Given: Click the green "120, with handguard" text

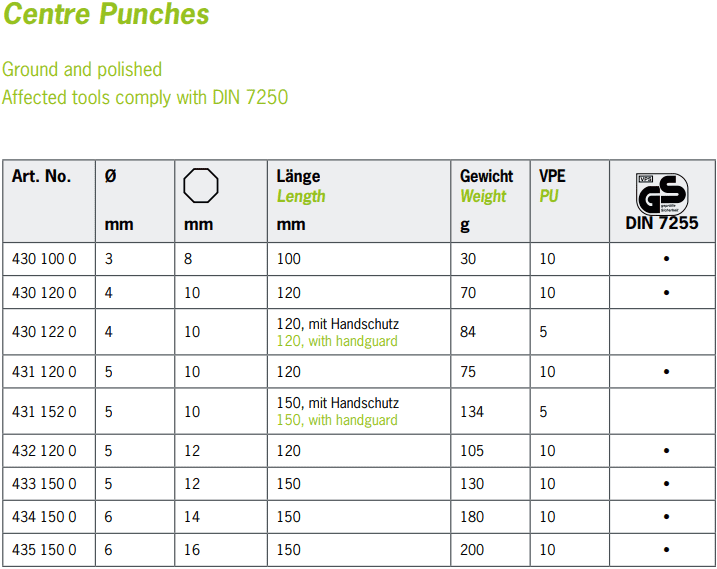Looking at the screenshot, I should (x=337, y=341).
